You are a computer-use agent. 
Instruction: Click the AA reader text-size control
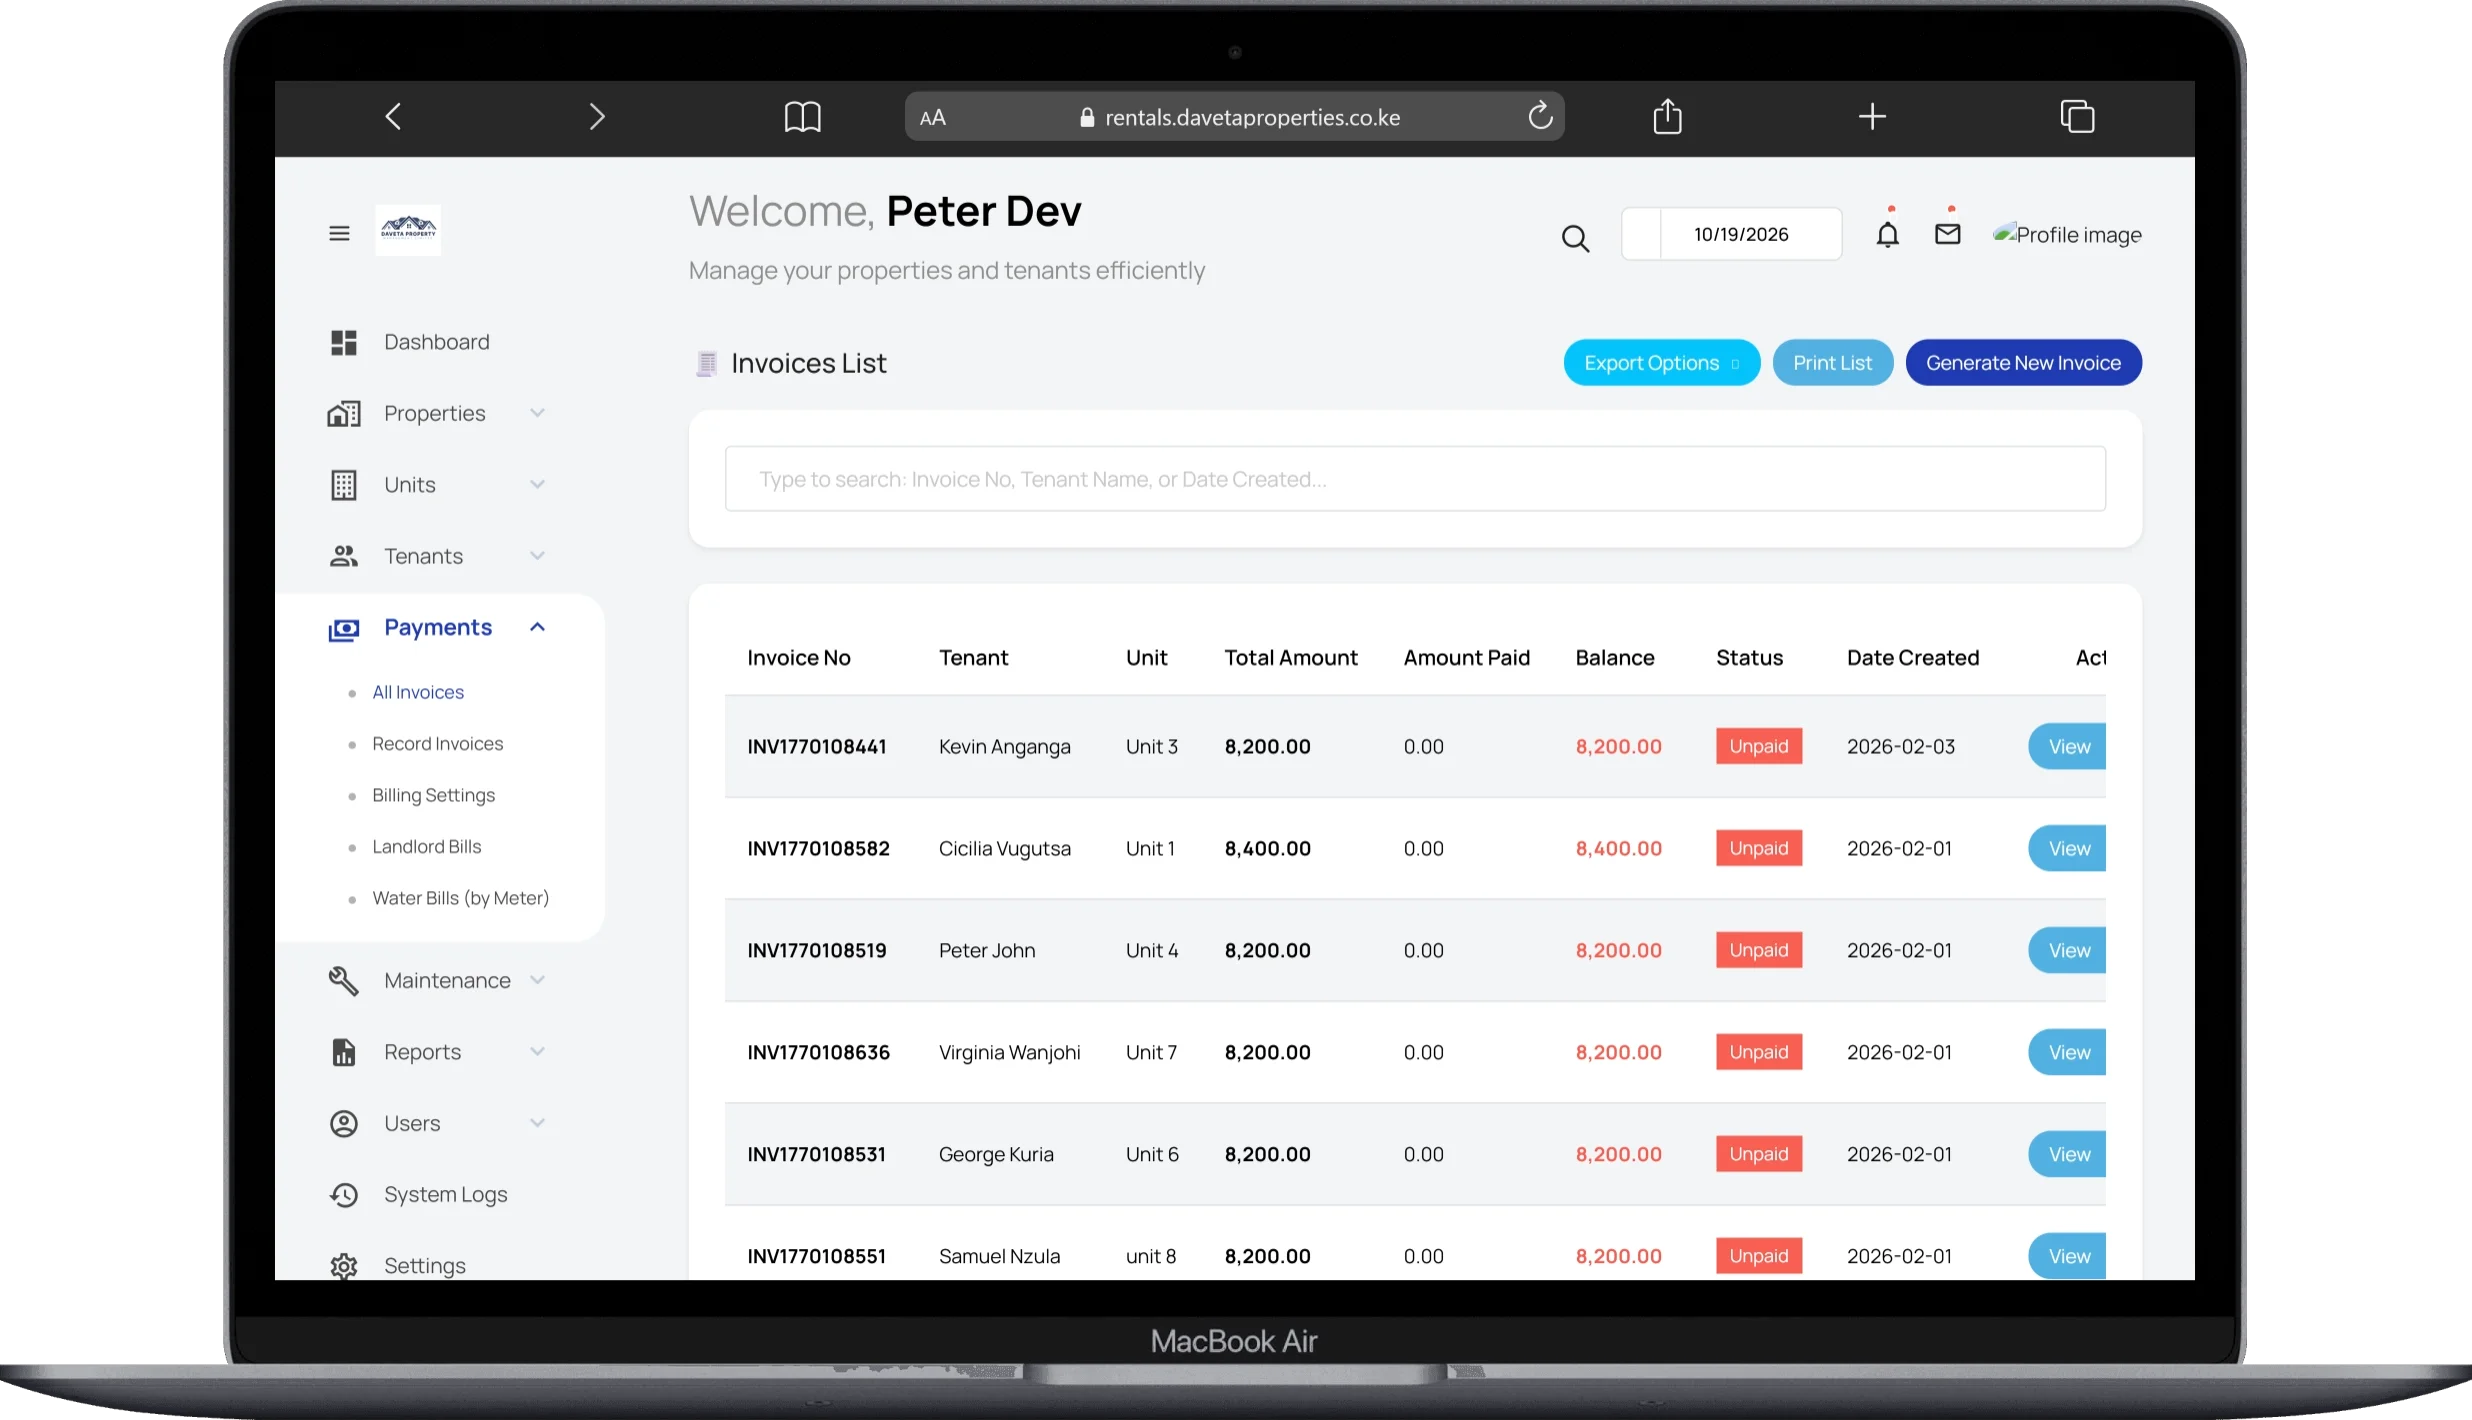(x=932, y=118)
